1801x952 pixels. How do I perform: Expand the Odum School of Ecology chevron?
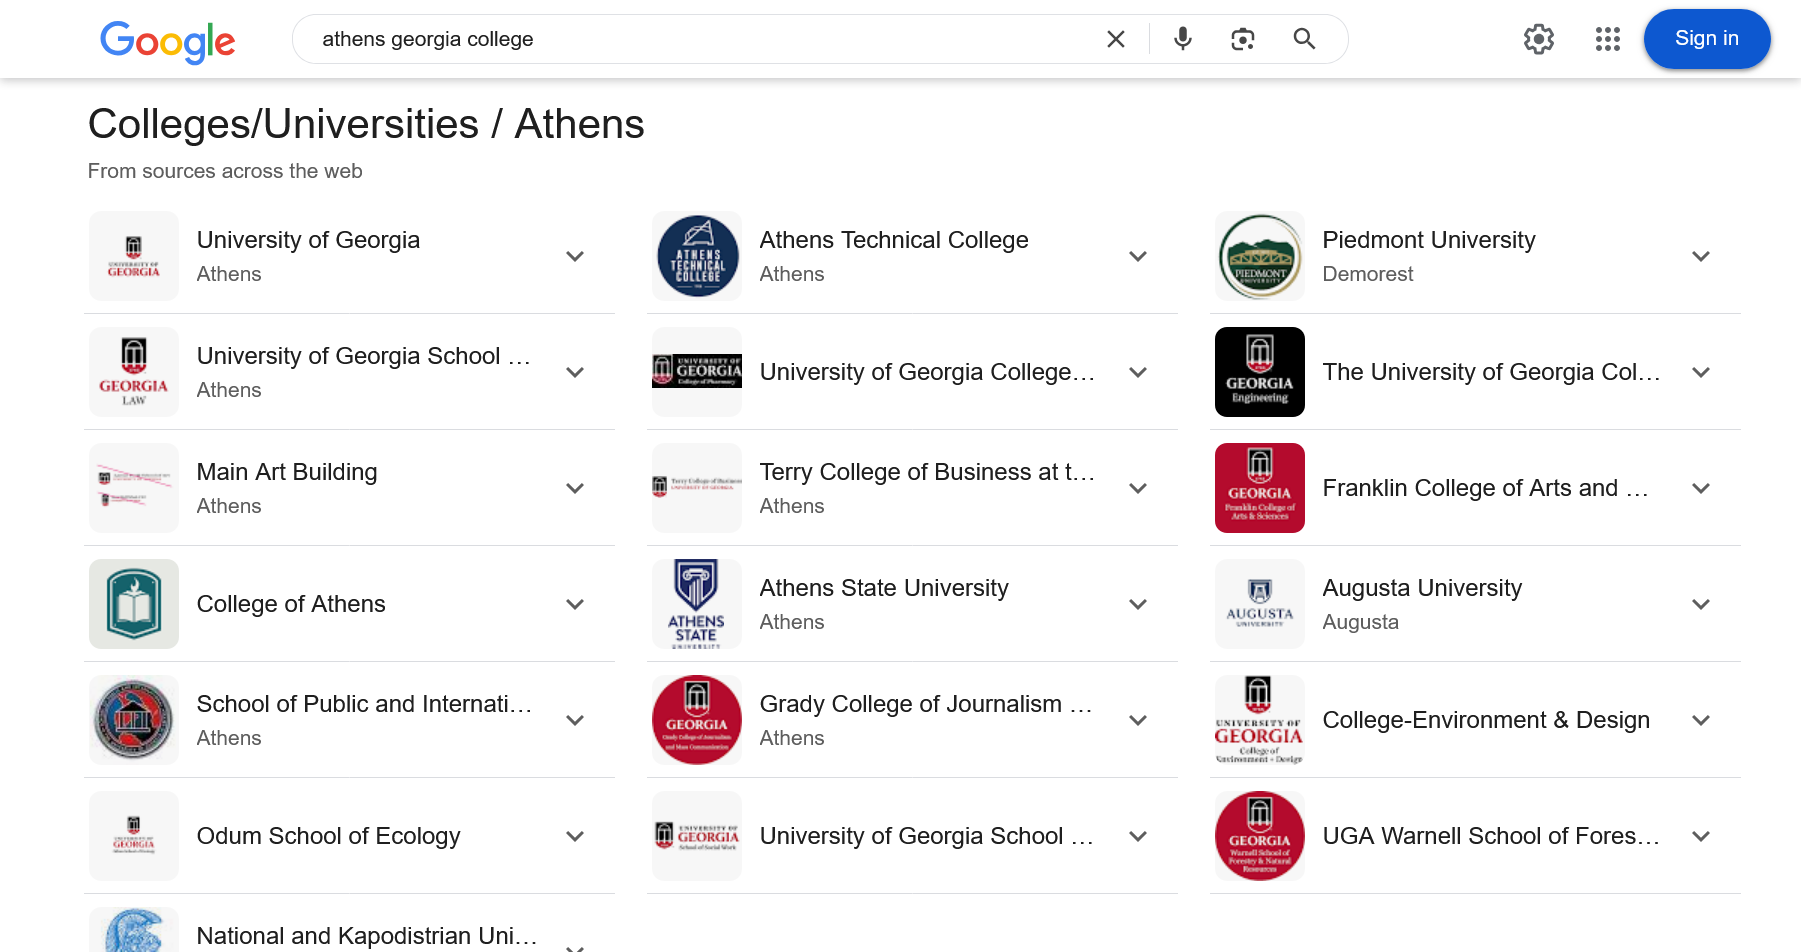(575, 836)
